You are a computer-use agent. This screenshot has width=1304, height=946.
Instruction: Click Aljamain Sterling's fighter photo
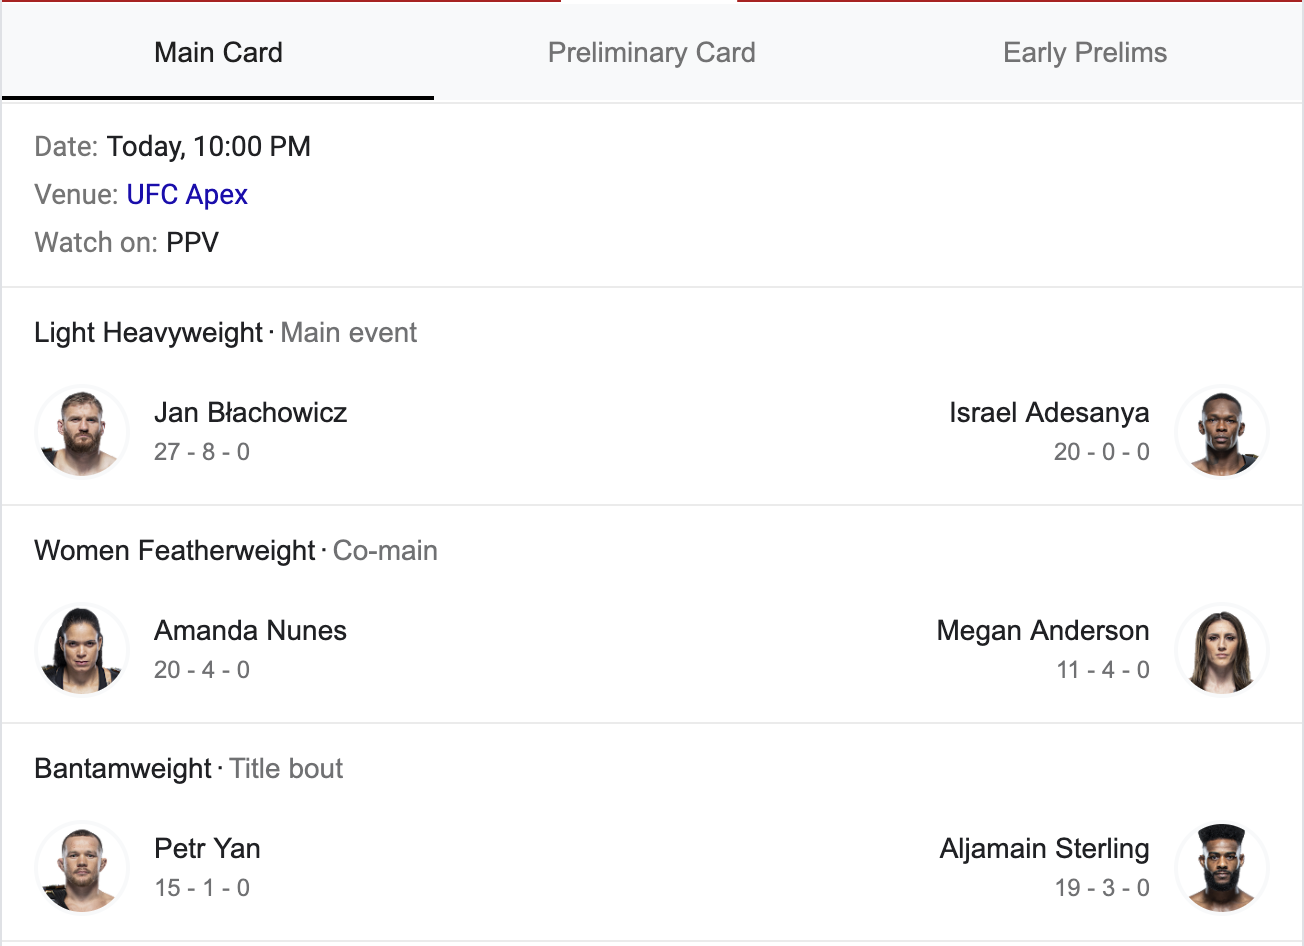(1221, 868)
